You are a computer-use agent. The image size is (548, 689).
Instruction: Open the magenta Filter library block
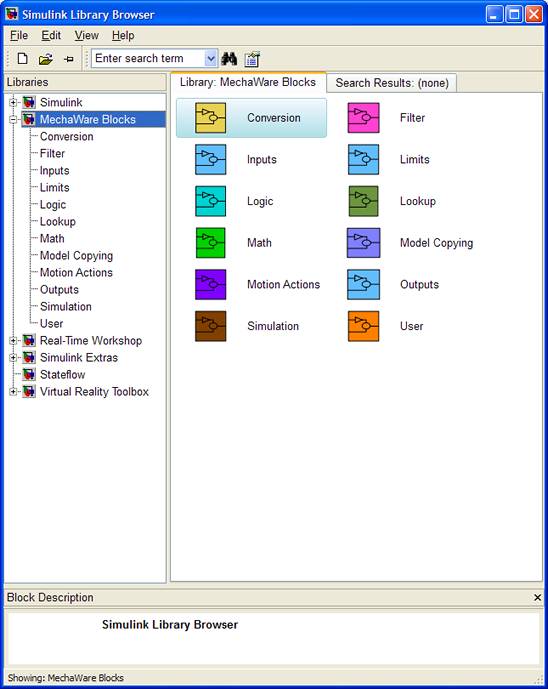363,118
